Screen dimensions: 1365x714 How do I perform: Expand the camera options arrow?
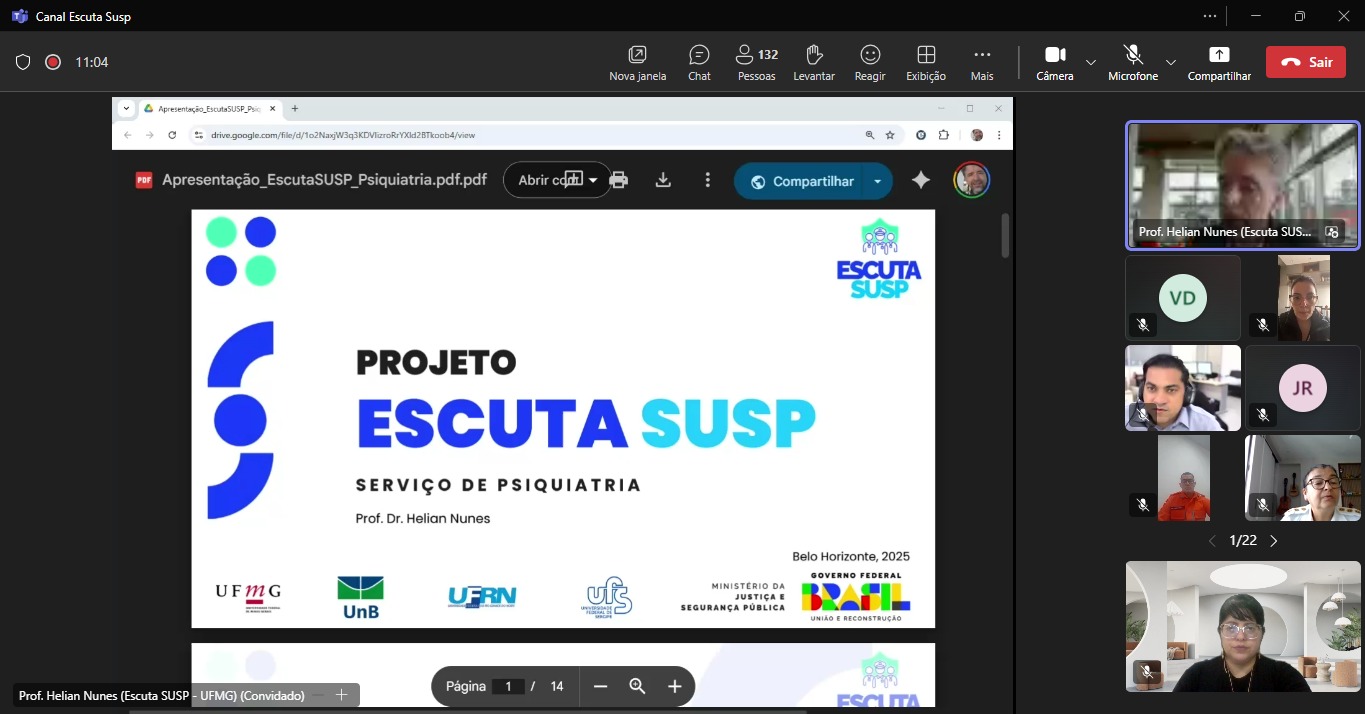(x=1091, y=62)
